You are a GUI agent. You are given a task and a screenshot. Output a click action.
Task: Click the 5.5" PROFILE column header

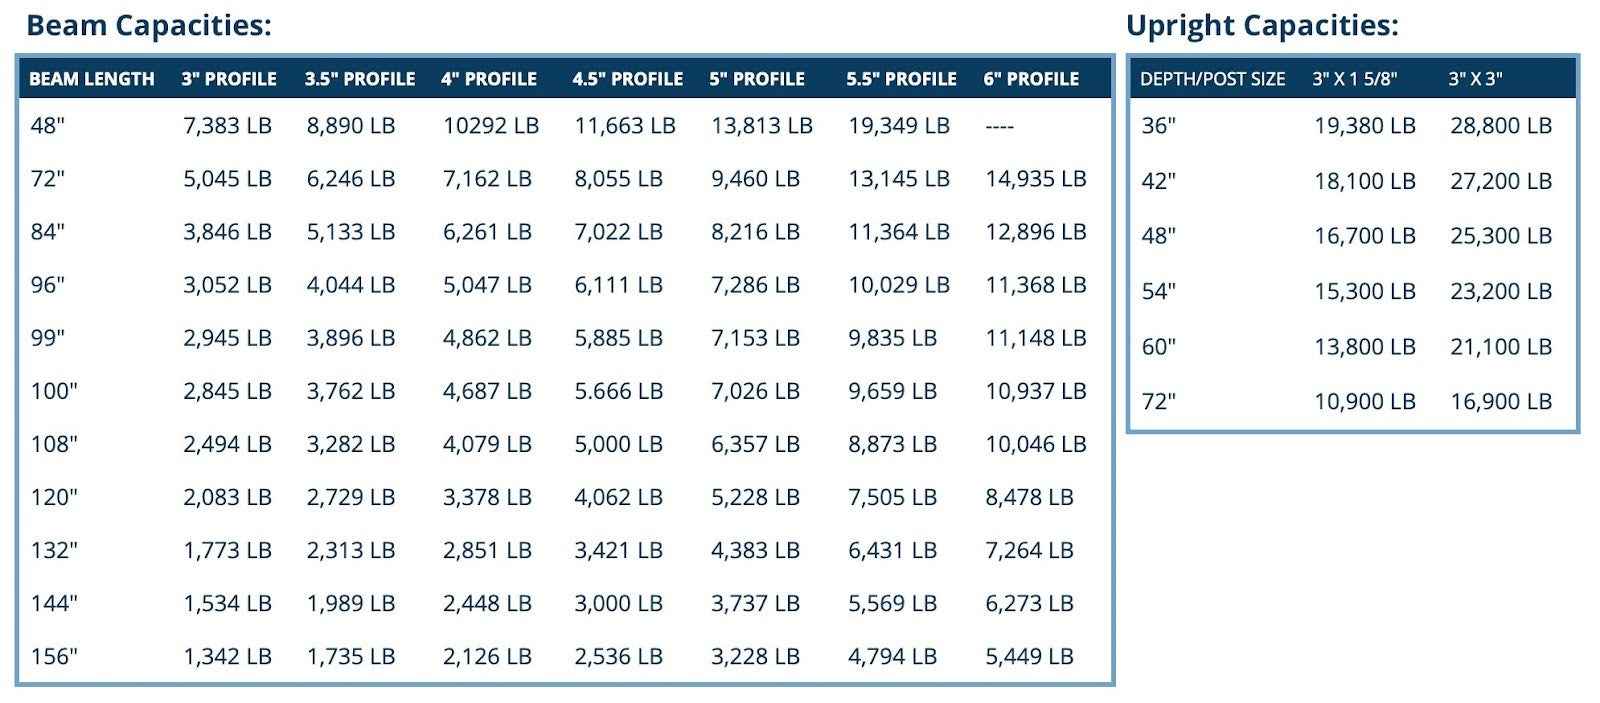coord(901,79)
